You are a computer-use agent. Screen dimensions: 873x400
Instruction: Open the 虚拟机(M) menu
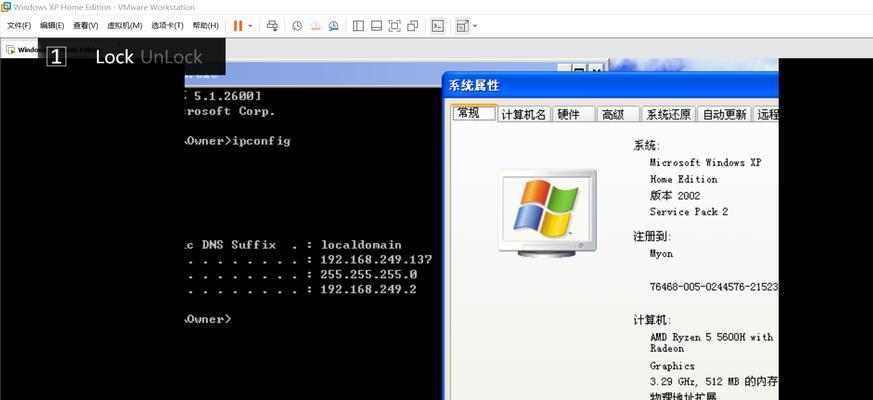click(124, 26)
